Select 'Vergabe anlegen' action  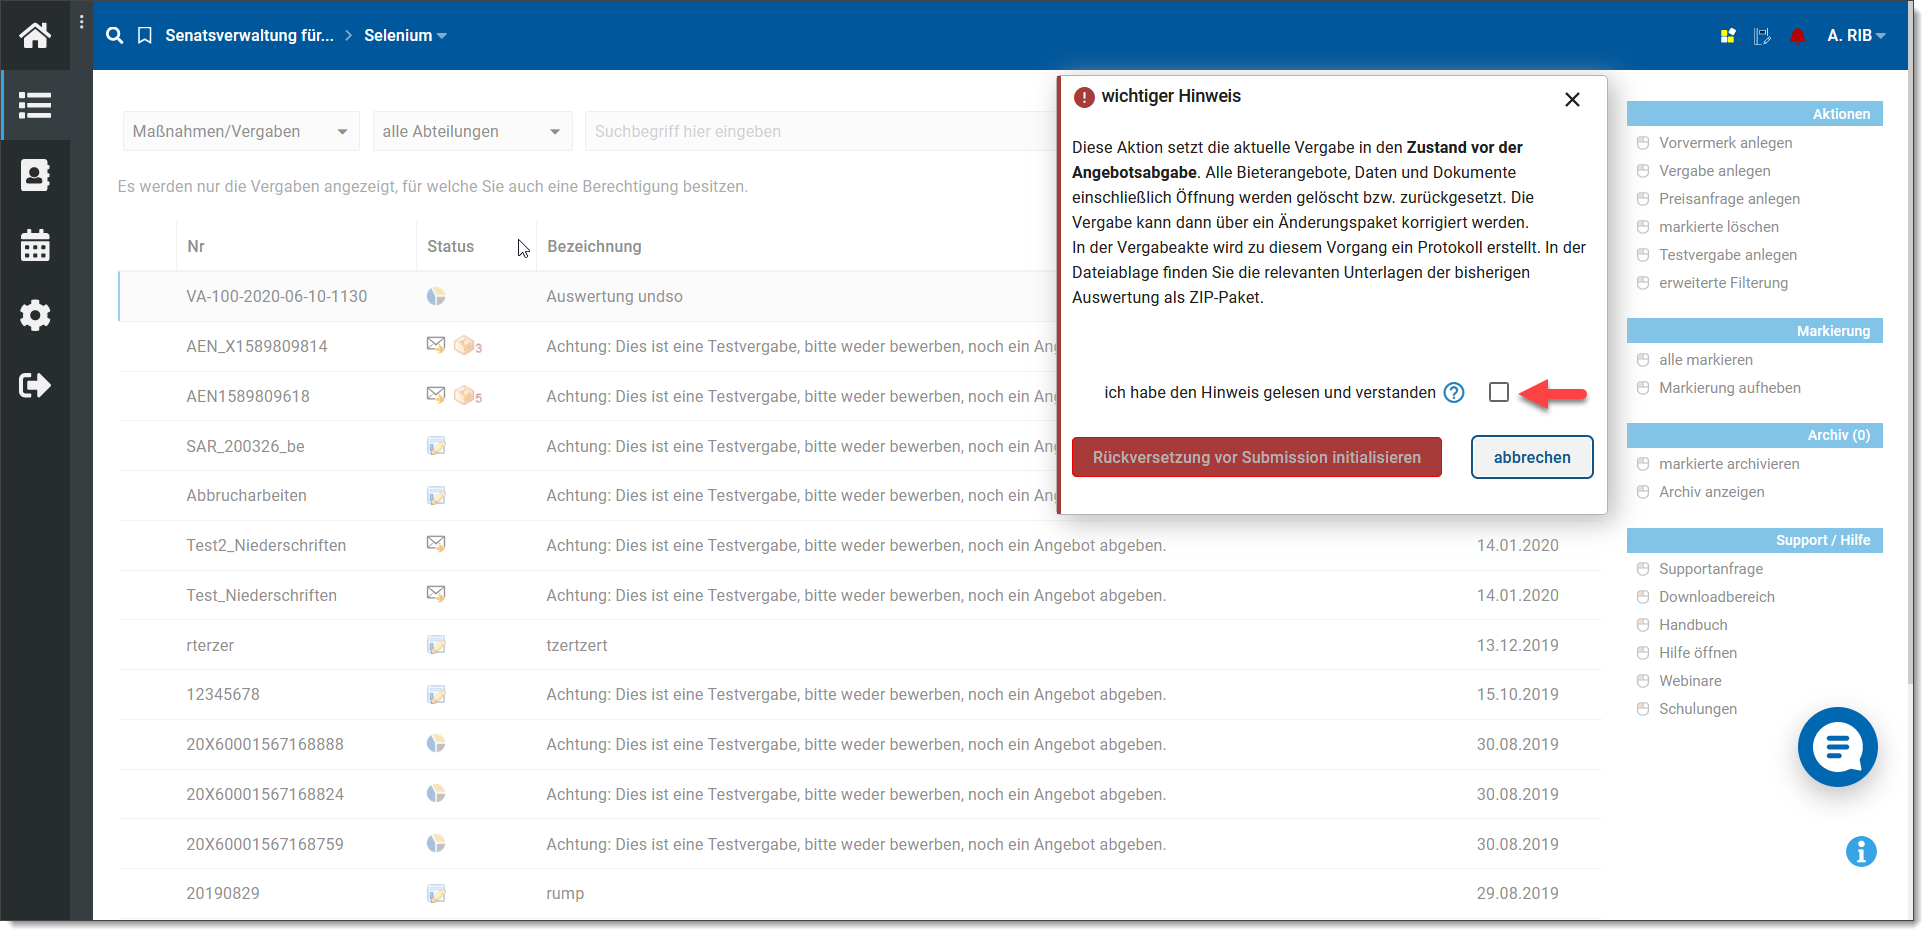point(1714,171)
